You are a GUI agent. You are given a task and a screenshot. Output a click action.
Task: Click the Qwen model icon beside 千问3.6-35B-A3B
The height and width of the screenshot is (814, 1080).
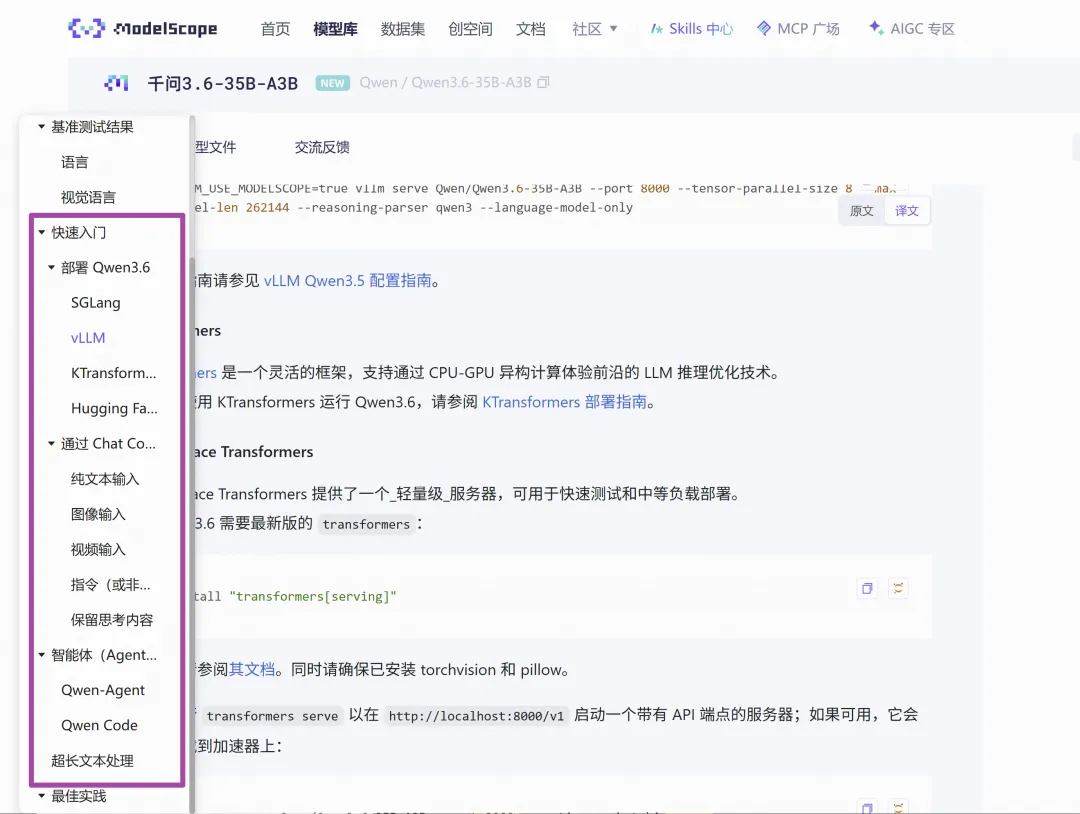coord(117,83)
